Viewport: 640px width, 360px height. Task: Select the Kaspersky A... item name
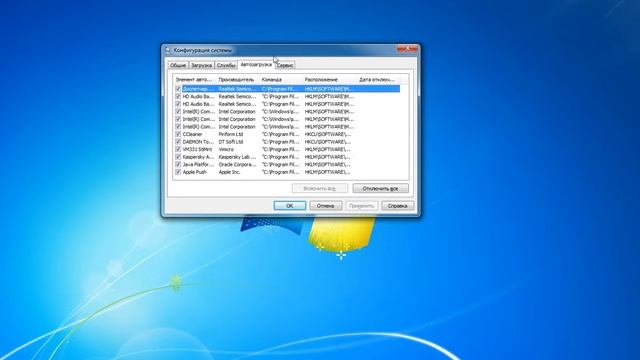(x=198, y=157)
